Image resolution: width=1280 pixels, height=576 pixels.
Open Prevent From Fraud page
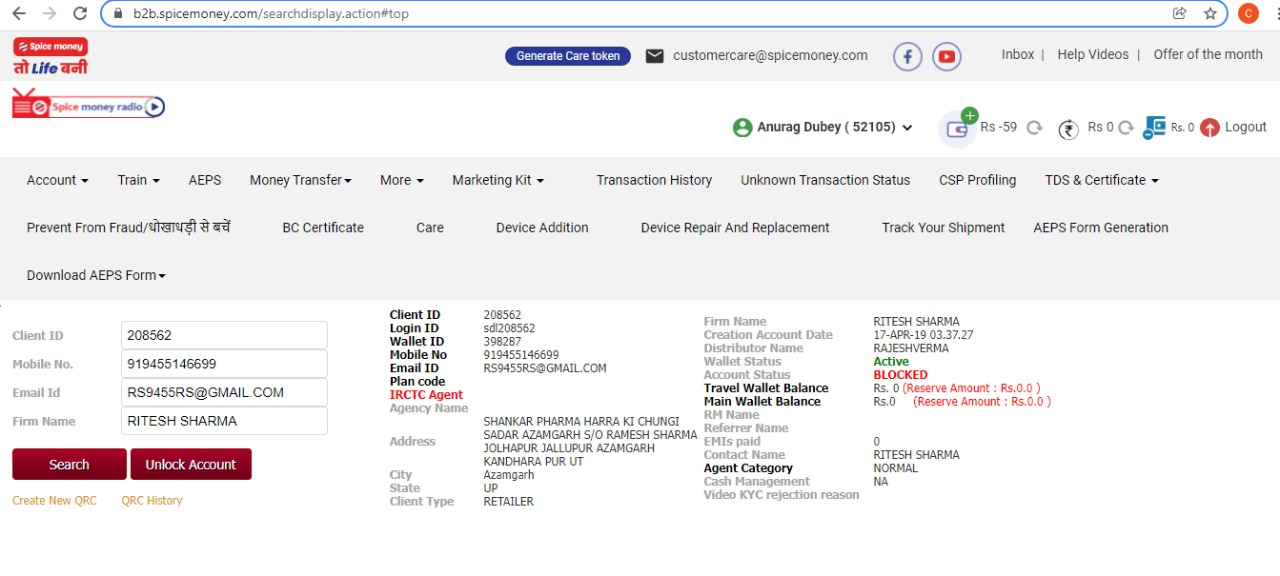(x=128, y=227)
